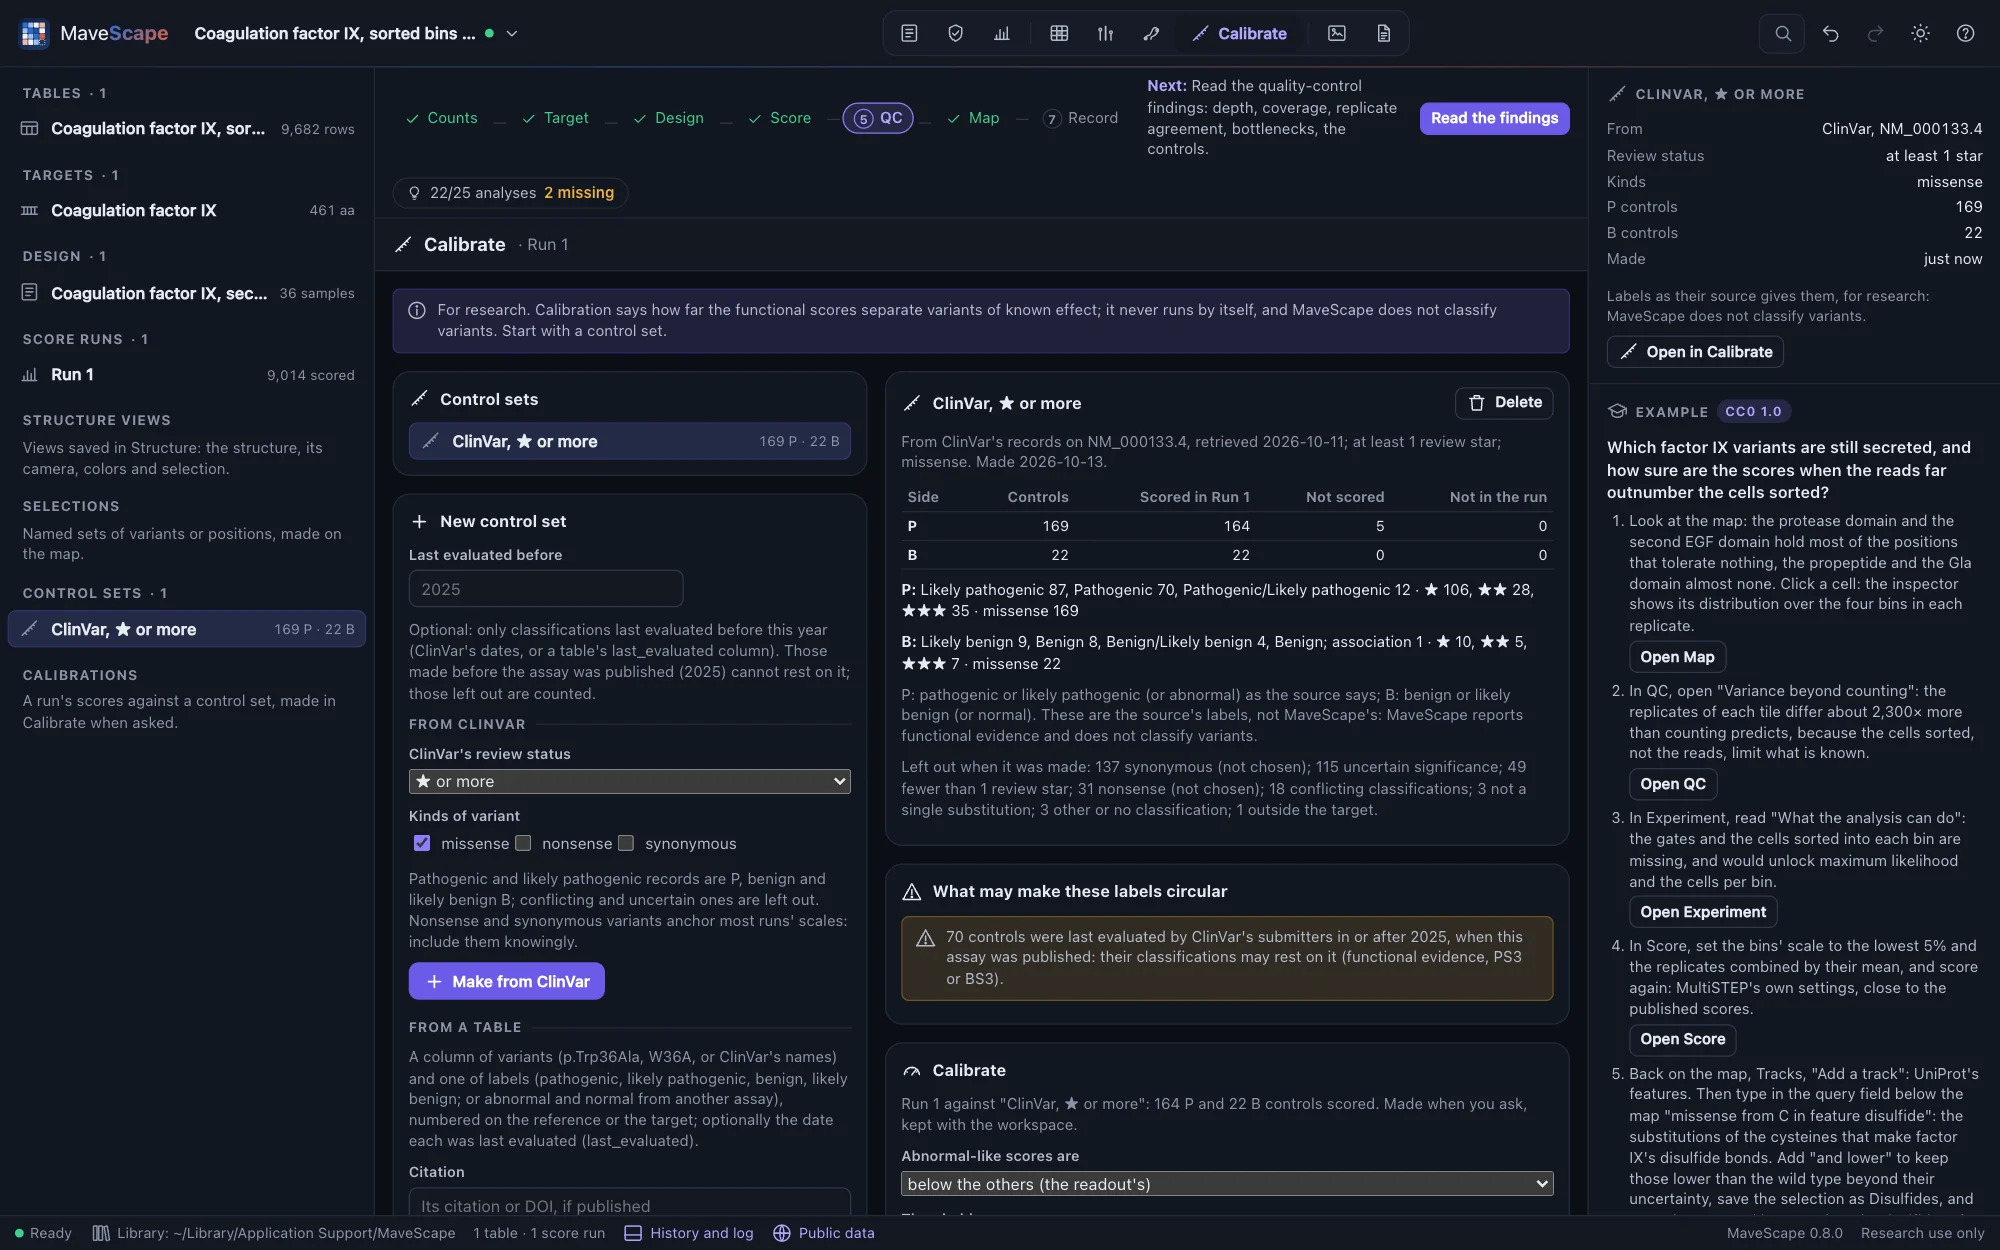Open the help question mark icon
Screen dimensions: 2000x1250
(x=1965, y=33)
